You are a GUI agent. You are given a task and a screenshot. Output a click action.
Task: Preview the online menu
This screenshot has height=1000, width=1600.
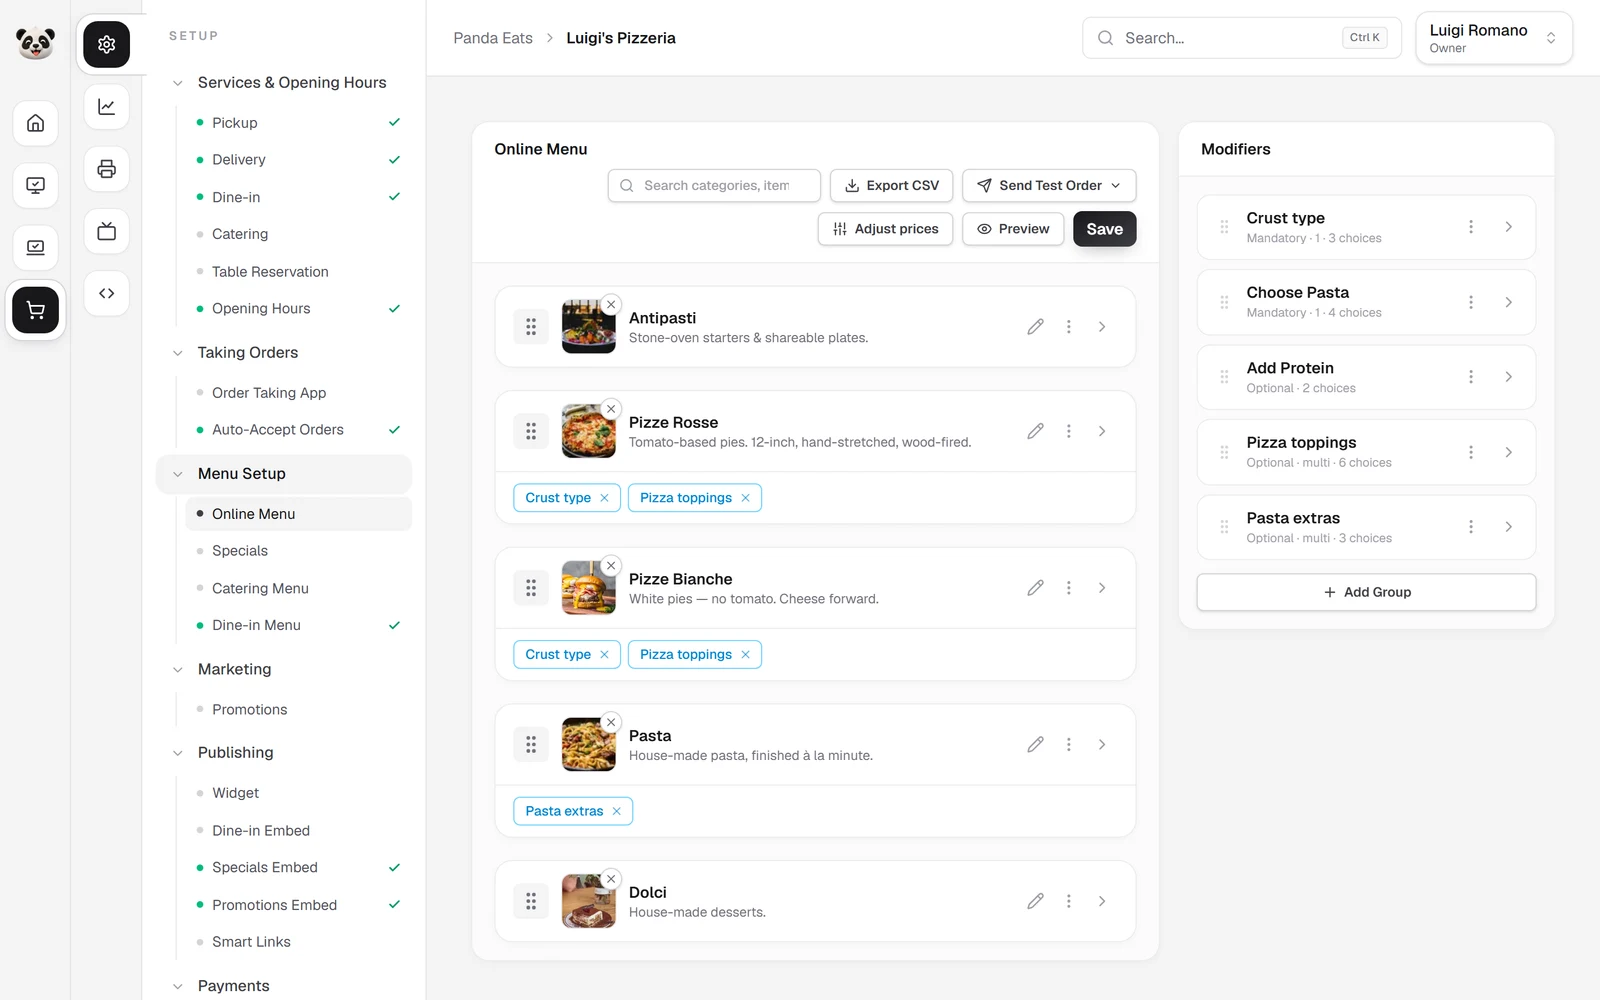(x=1013, y=229)
